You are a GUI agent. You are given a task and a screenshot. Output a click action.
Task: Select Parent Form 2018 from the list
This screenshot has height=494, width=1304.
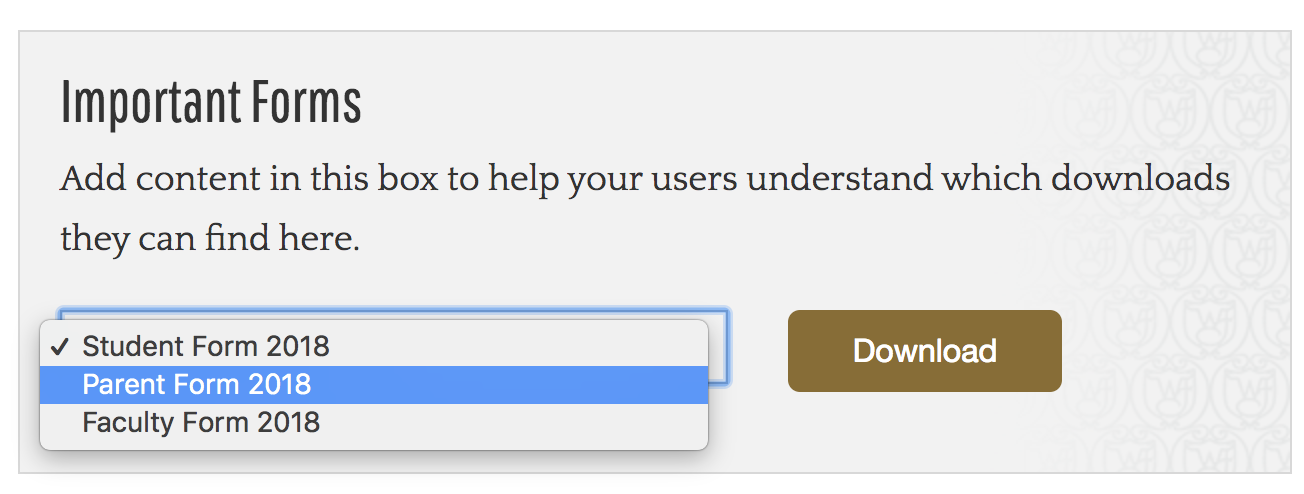coord(373,384)
